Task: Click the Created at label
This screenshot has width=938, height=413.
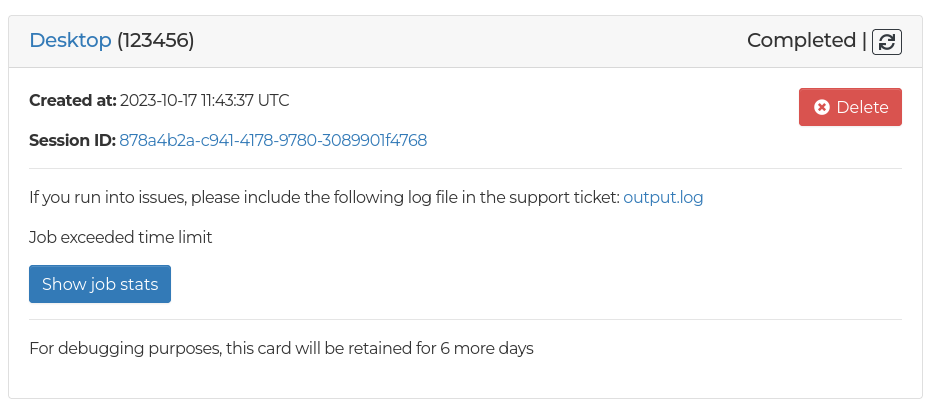Action: (73, 100)
